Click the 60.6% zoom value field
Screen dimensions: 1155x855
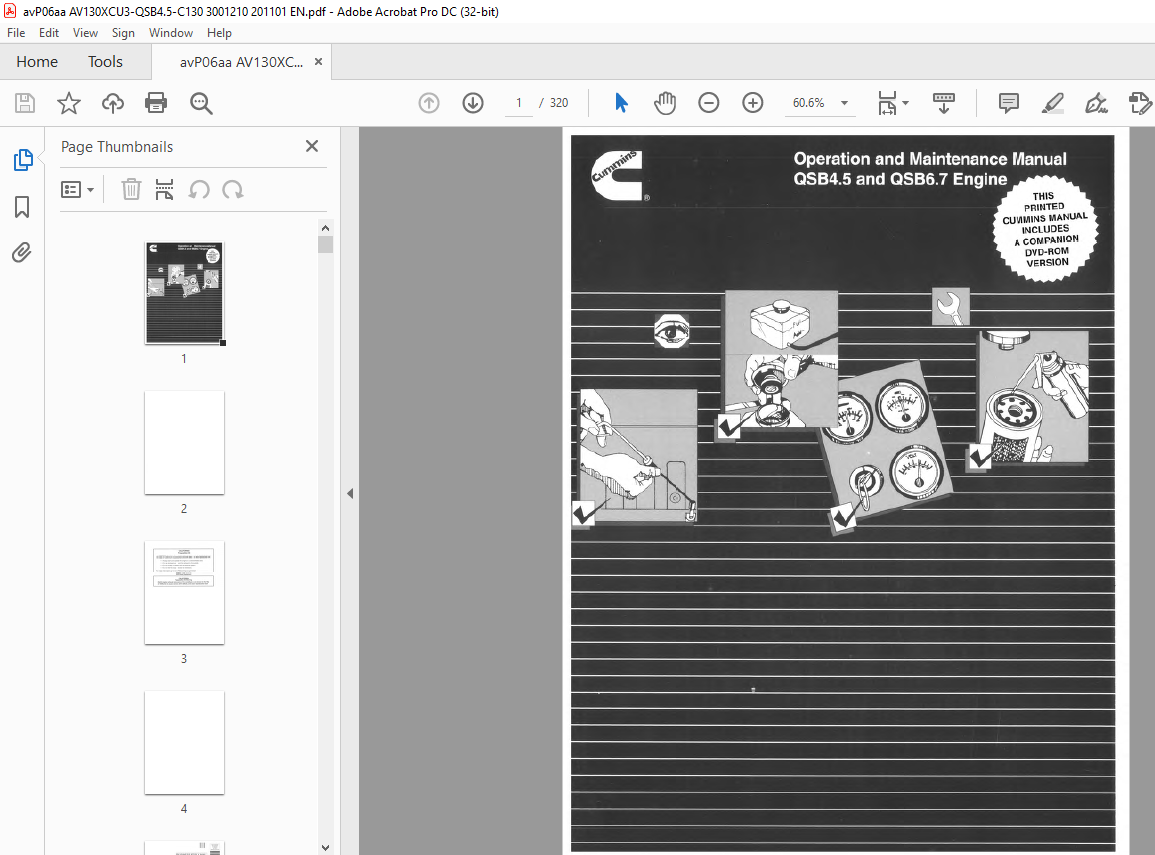(809, 103)
